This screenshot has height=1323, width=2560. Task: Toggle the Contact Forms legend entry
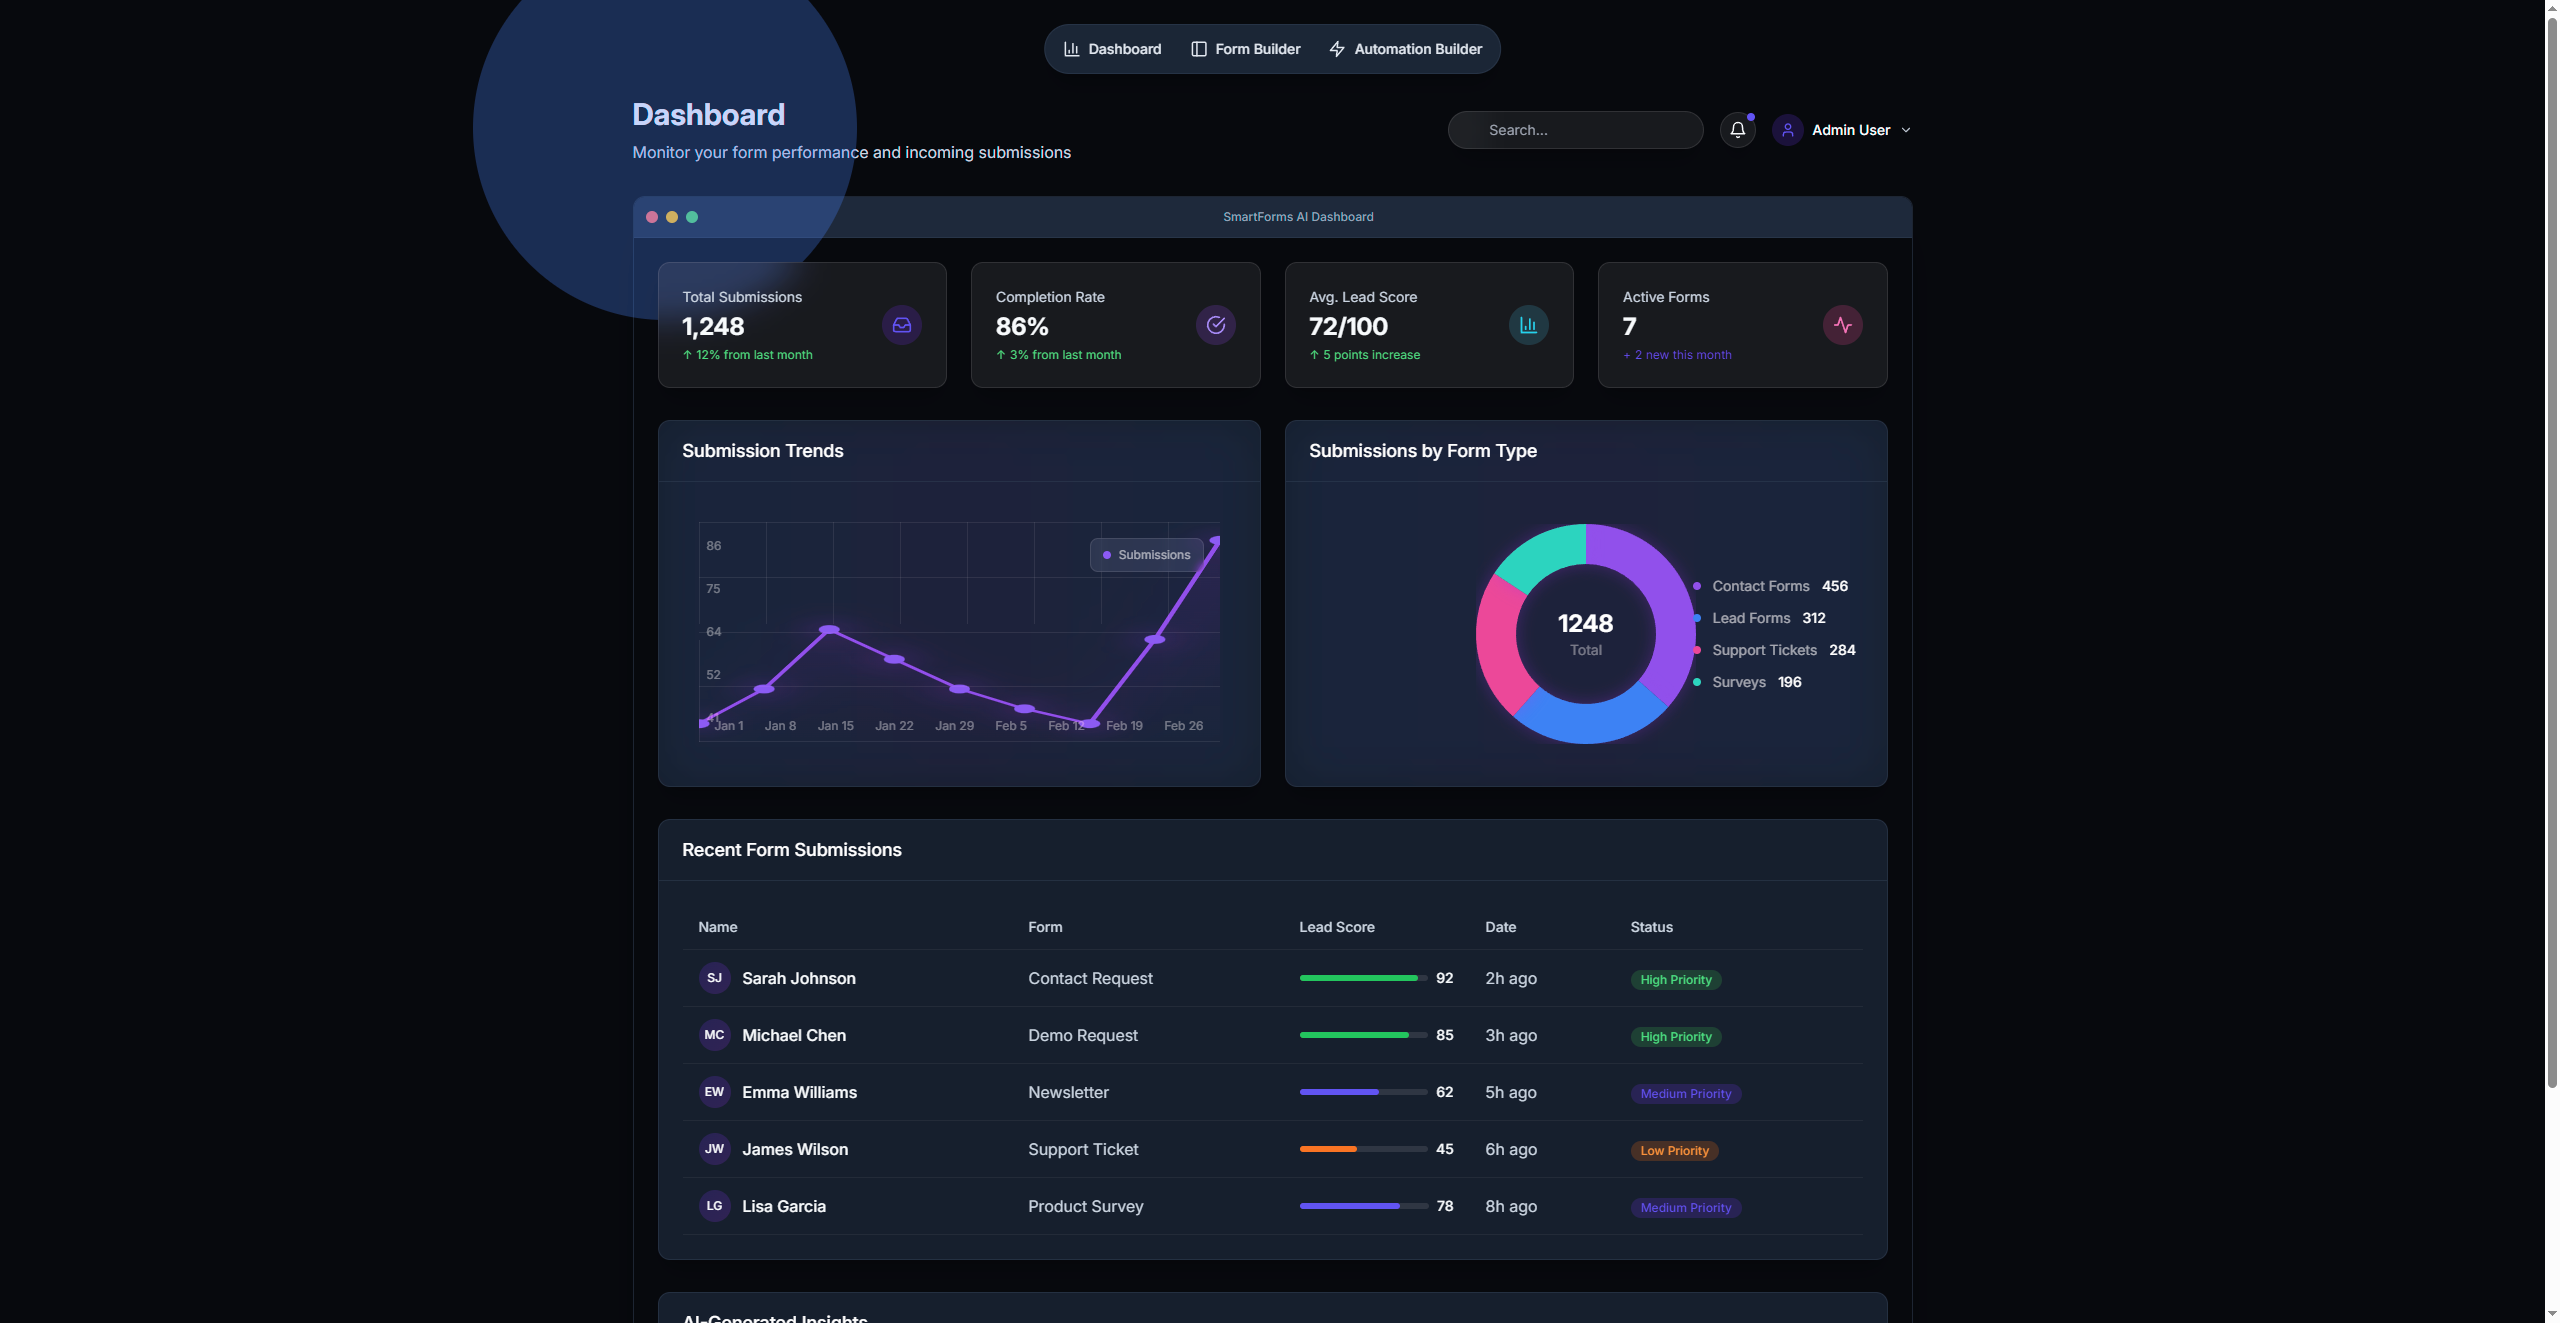pyautogui.click(x=1760, y=586)
